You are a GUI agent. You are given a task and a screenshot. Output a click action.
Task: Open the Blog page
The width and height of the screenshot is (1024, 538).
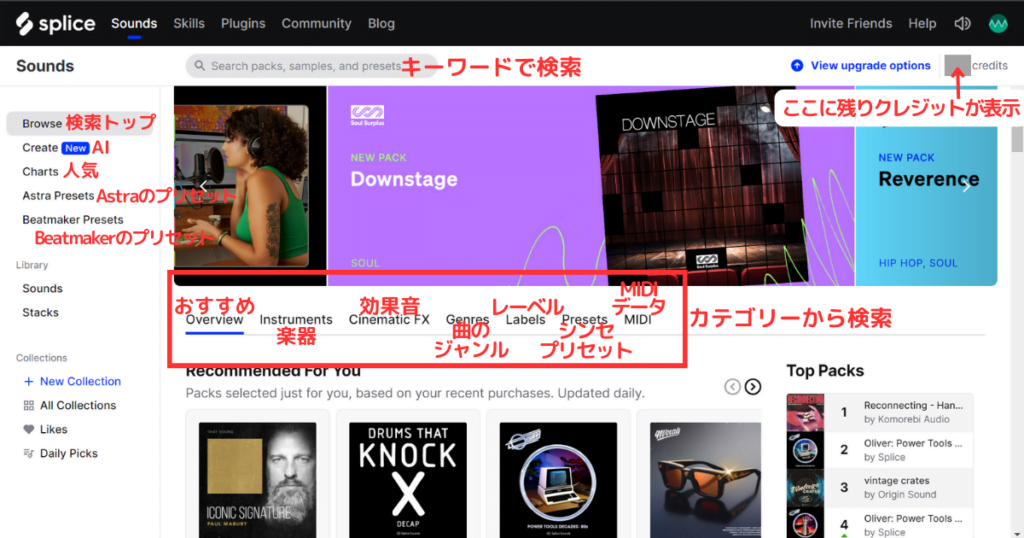(381, 24)
